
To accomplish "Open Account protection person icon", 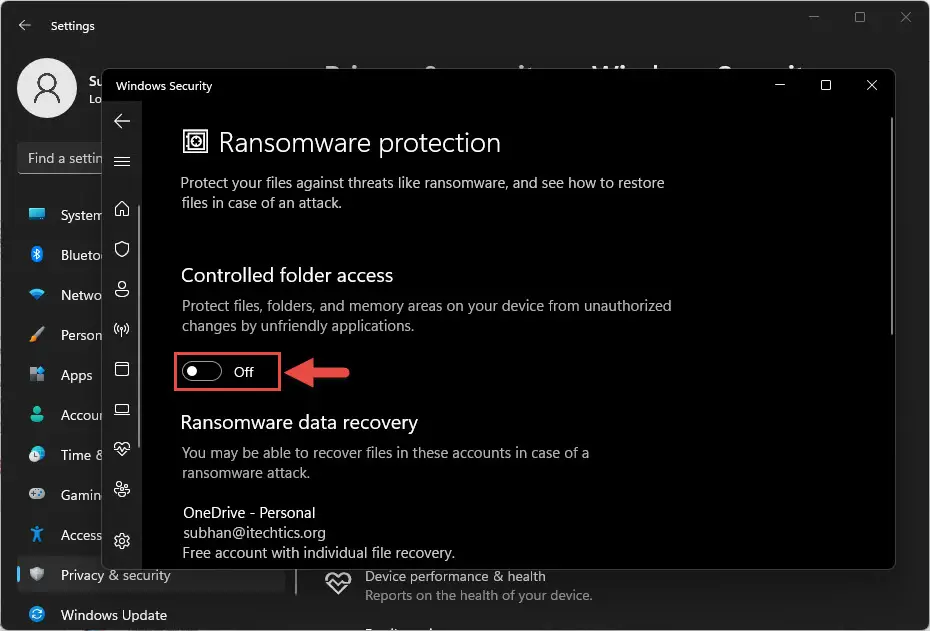I will click(122, 289).
